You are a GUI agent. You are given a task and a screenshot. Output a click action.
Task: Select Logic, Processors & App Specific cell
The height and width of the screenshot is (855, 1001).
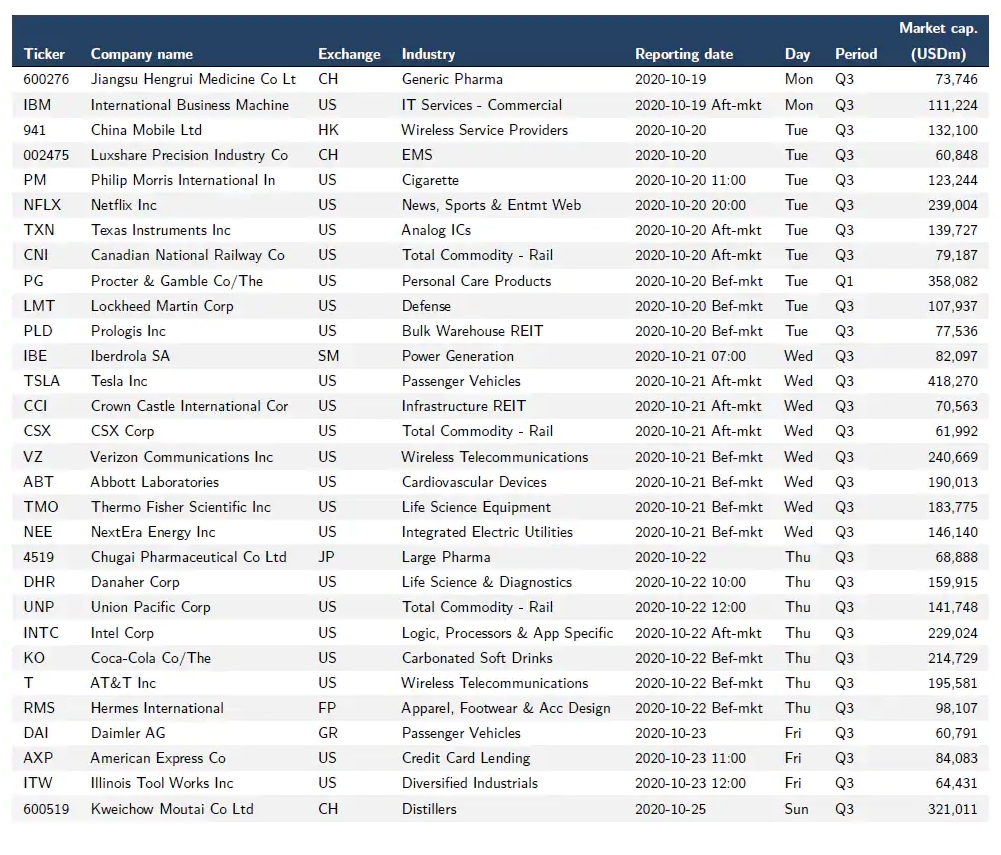[x=508, y=633]
